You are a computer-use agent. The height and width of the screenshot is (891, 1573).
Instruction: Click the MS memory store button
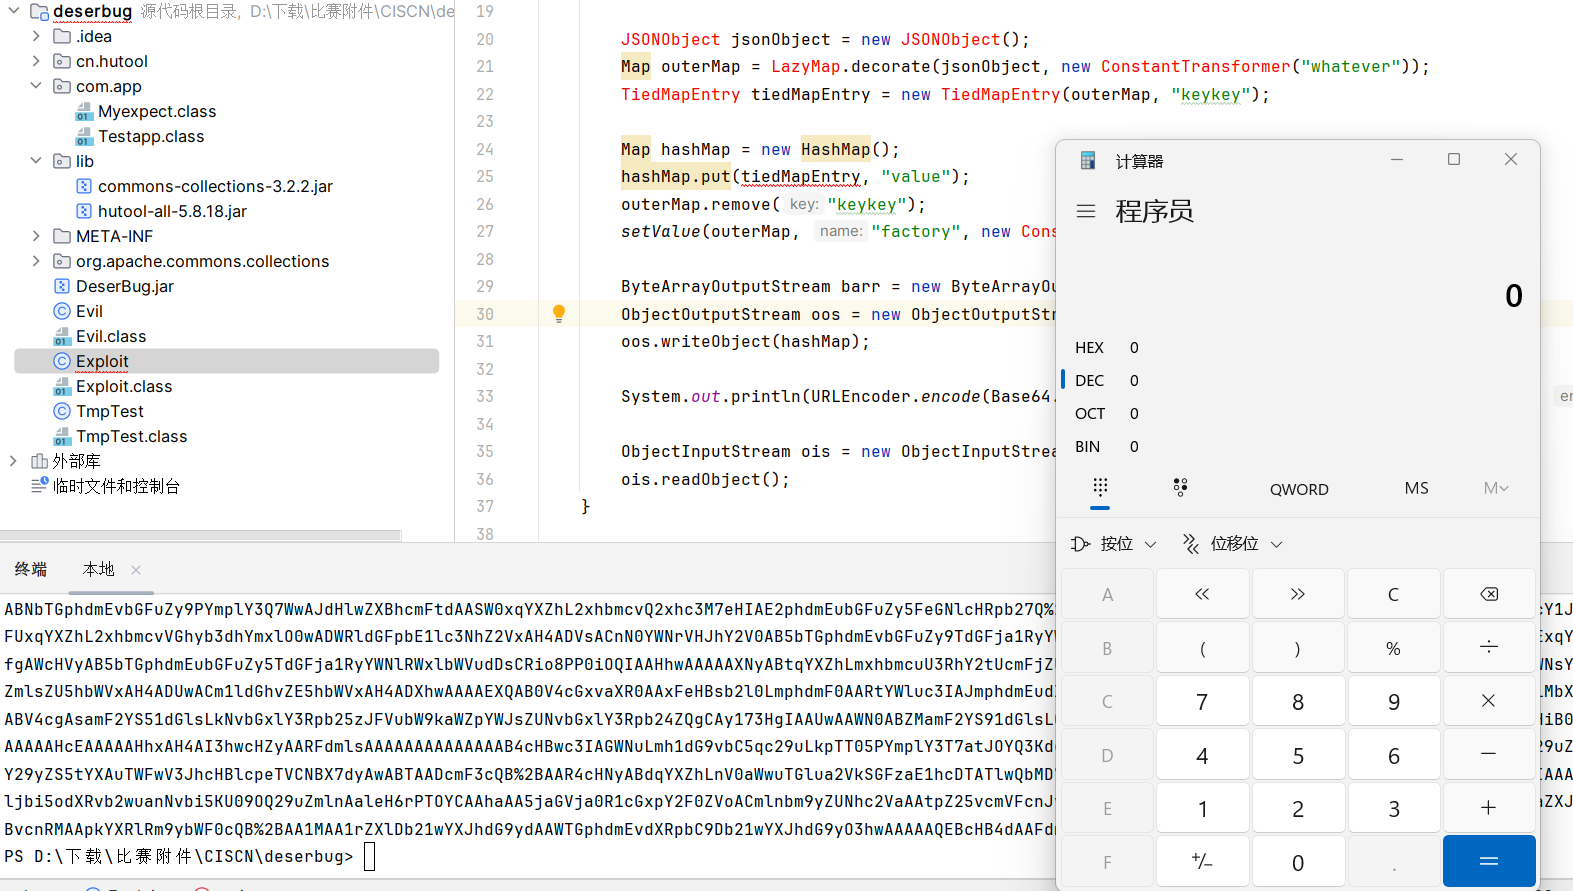click(1416, 488)
